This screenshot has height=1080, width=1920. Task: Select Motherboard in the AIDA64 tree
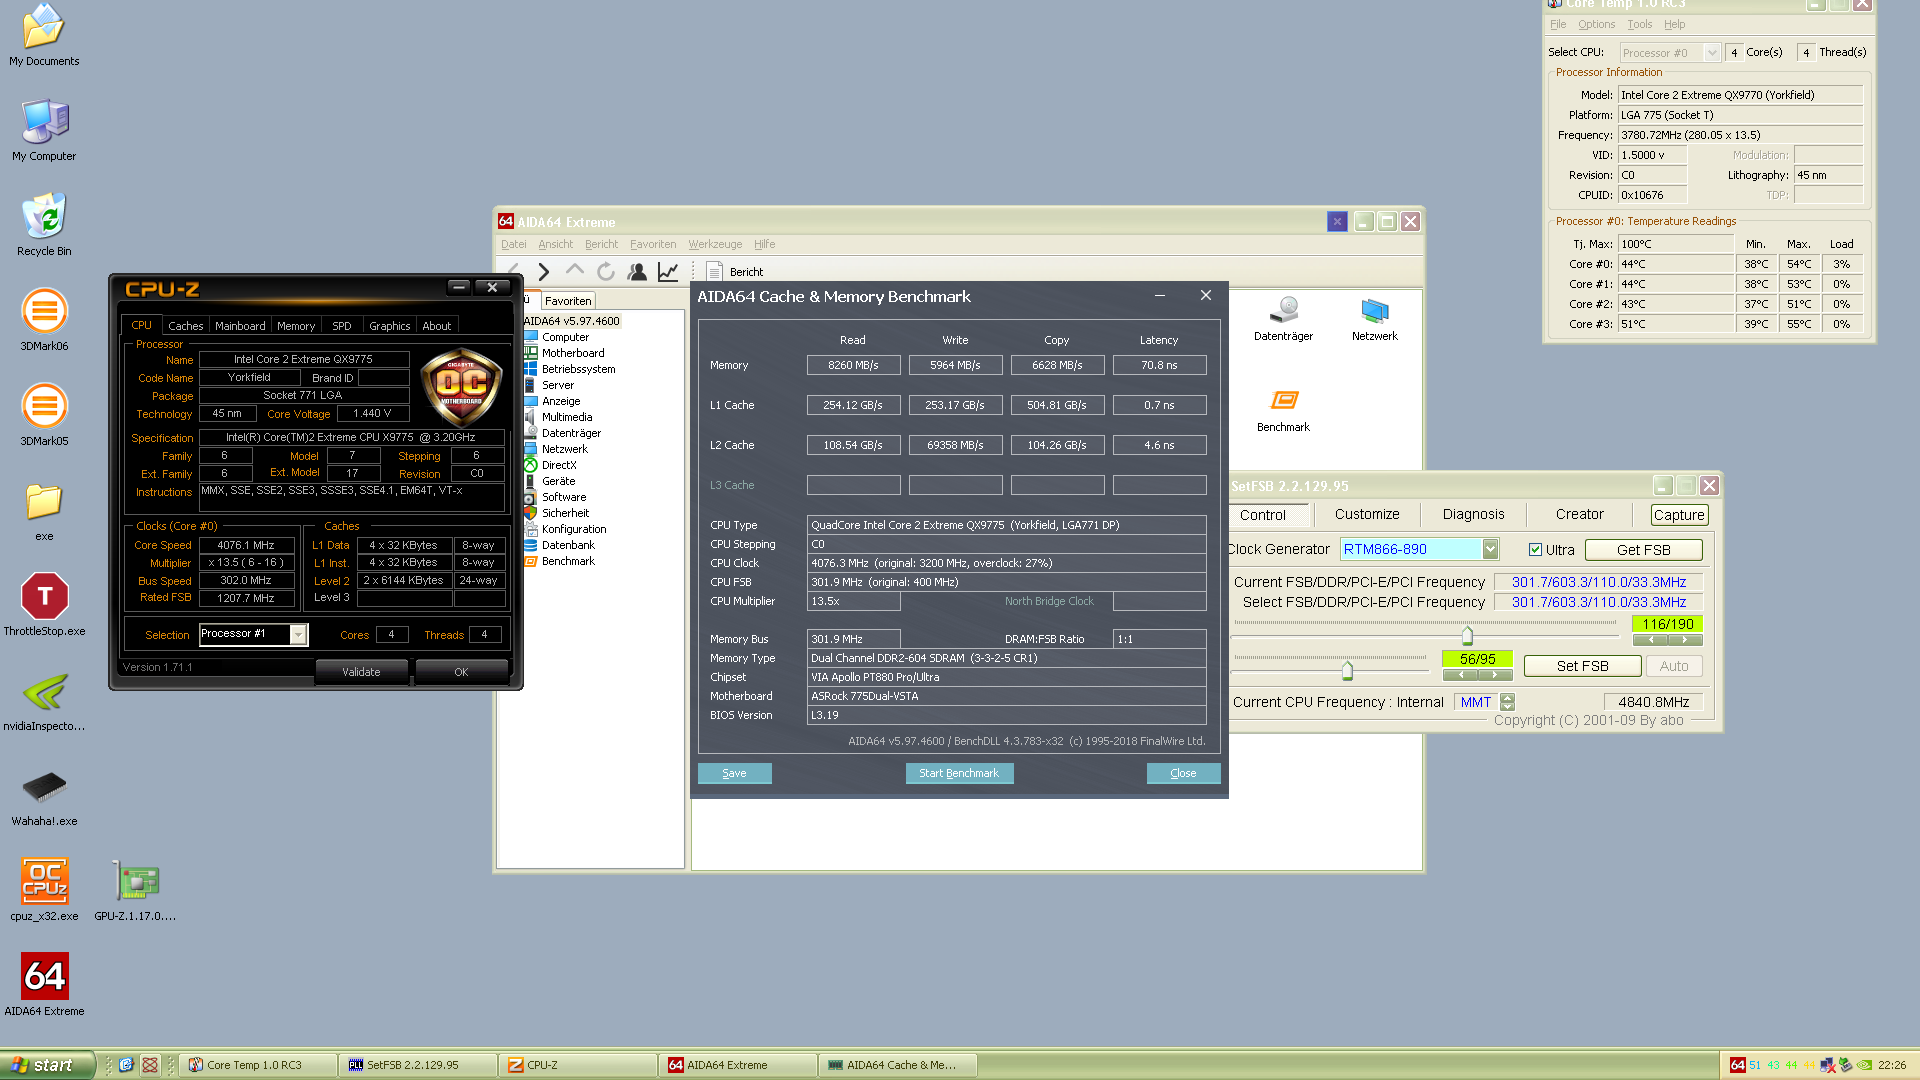tap(572, 353)
